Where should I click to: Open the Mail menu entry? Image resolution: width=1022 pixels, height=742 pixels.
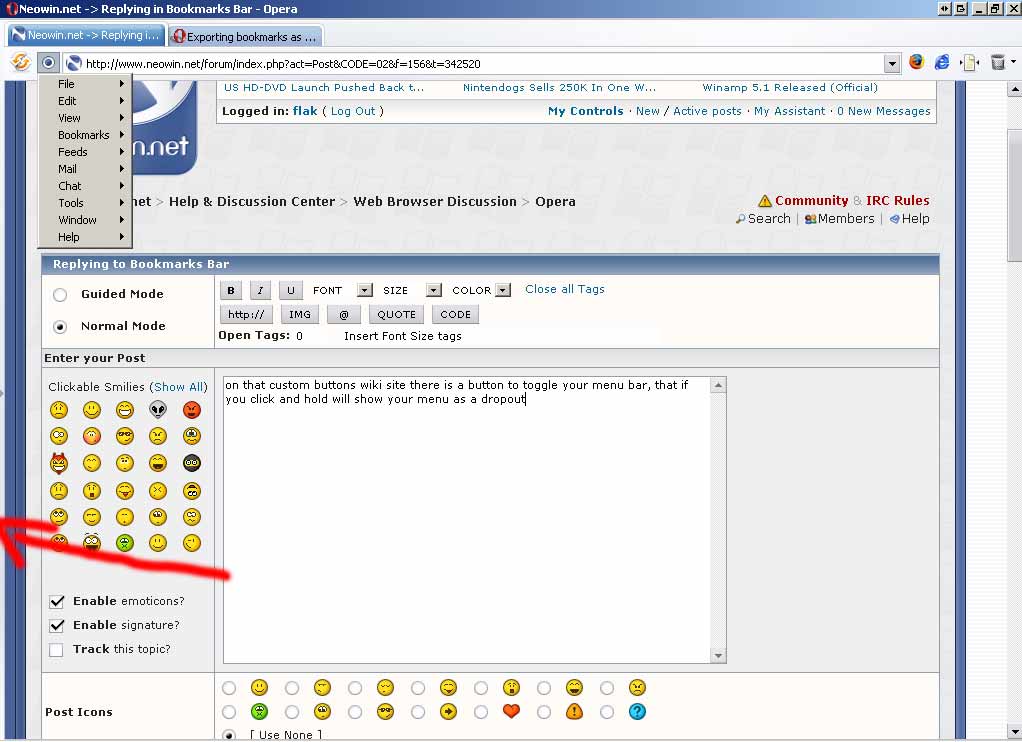(x=85, y=168)
